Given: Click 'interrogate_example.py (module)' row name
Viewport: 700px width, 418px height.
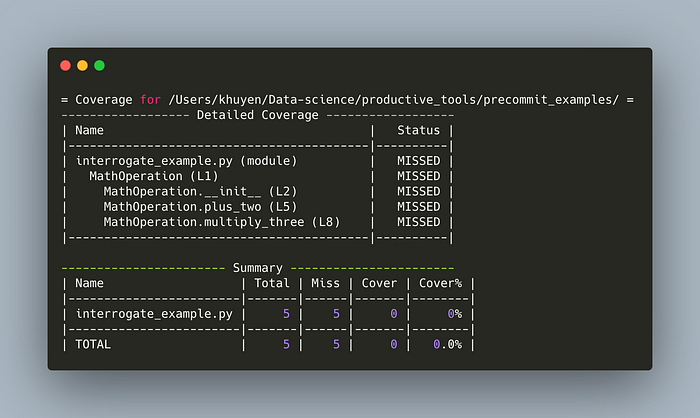Looking at the screenshot, I should click(186, 161).
